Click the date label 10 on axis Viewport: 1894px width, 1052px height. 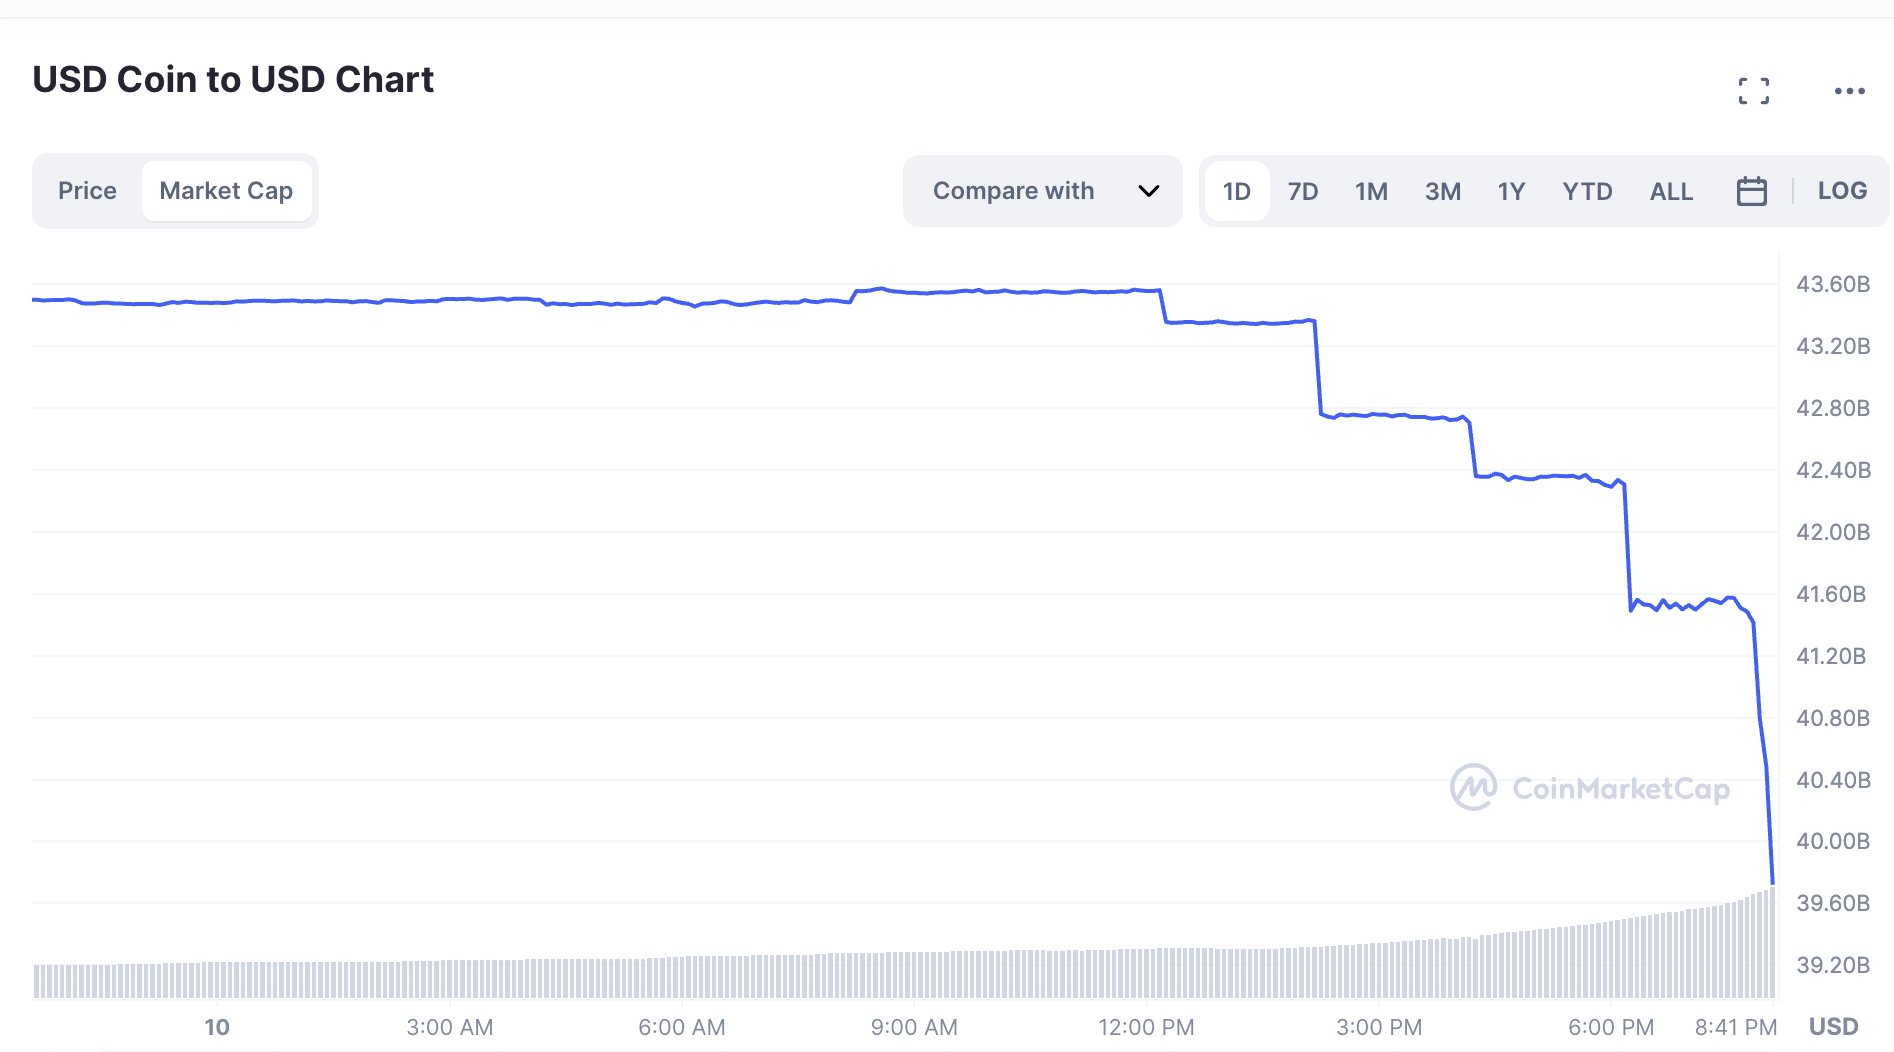click(x=217, y=1027)
